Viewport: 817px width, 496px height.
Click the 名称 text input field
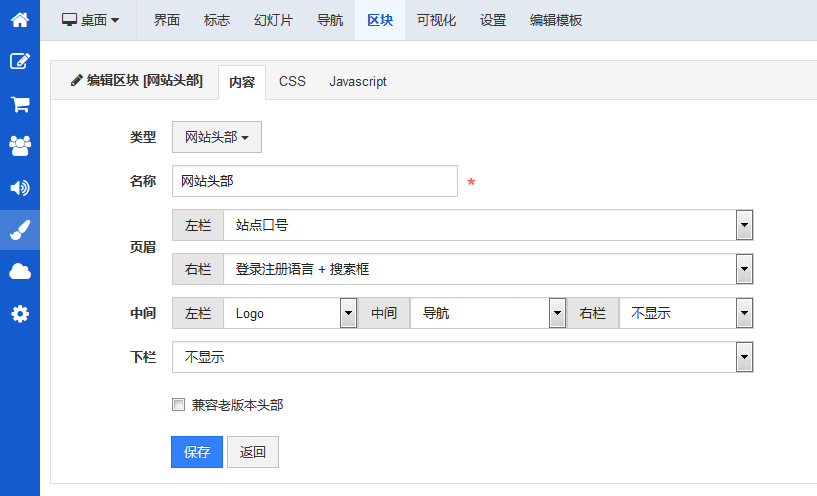[314, 182]
